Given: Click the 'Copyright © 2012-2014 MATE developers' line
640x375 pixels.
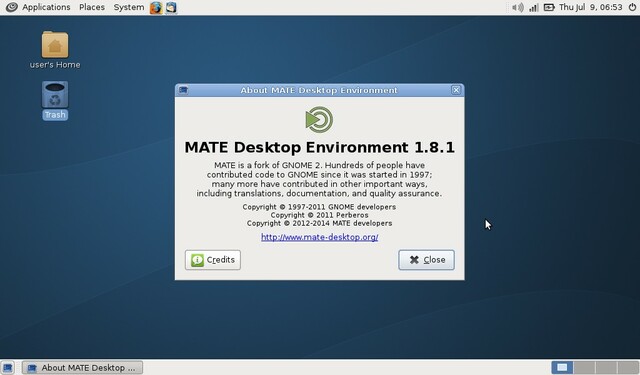Looking at the screenshot, I should point(319,223).
